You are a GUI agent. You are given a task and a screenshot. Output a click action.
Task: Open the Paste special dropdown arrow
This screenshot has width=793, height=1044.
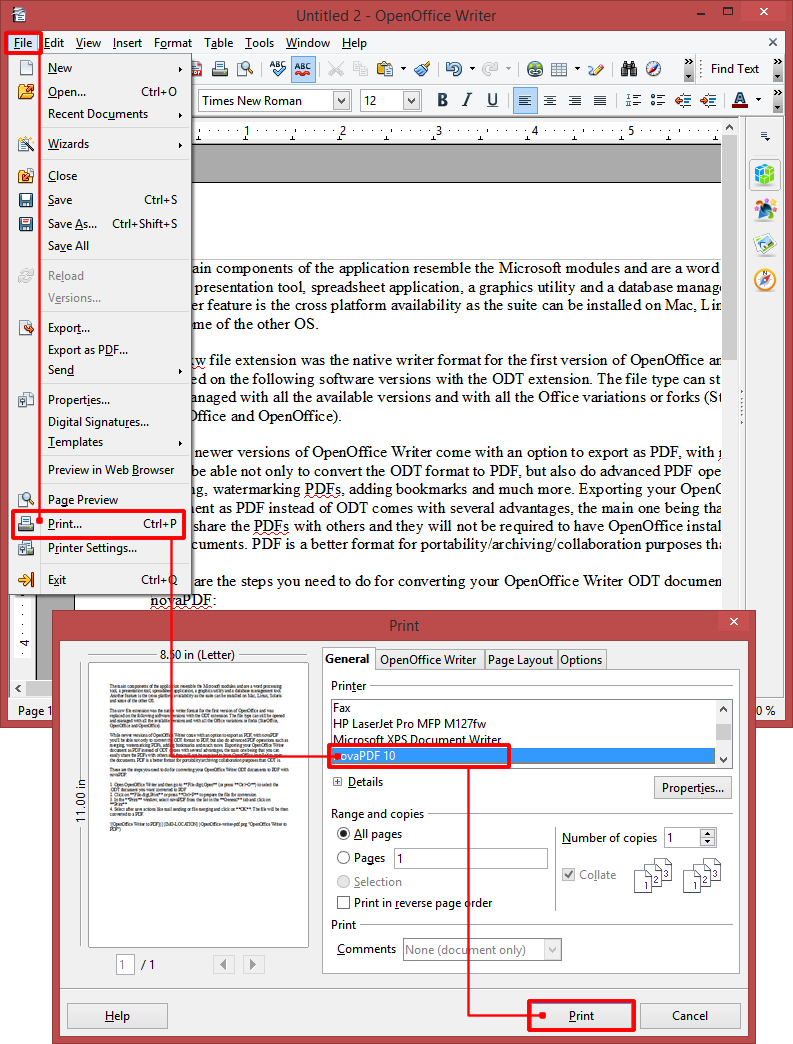[403, 69]
